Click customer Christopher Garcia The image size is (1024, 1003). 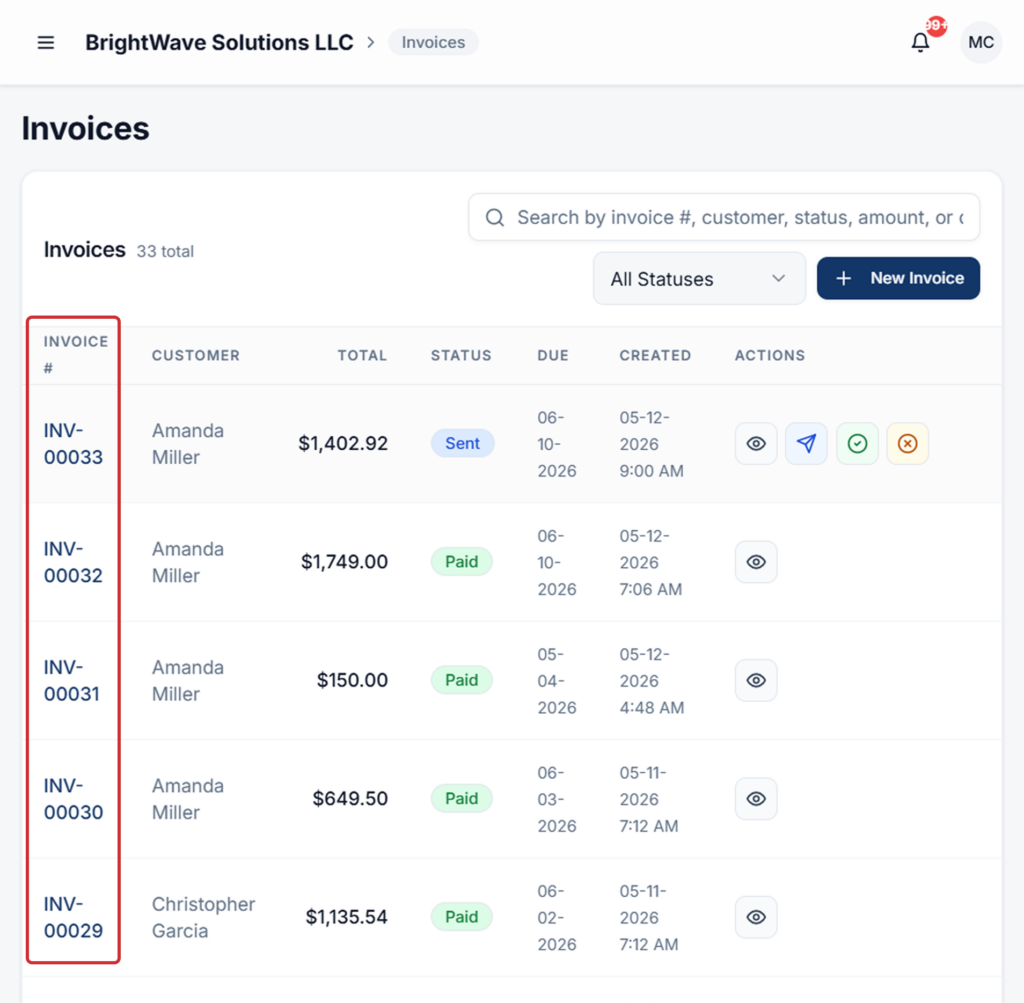point(204,917)
